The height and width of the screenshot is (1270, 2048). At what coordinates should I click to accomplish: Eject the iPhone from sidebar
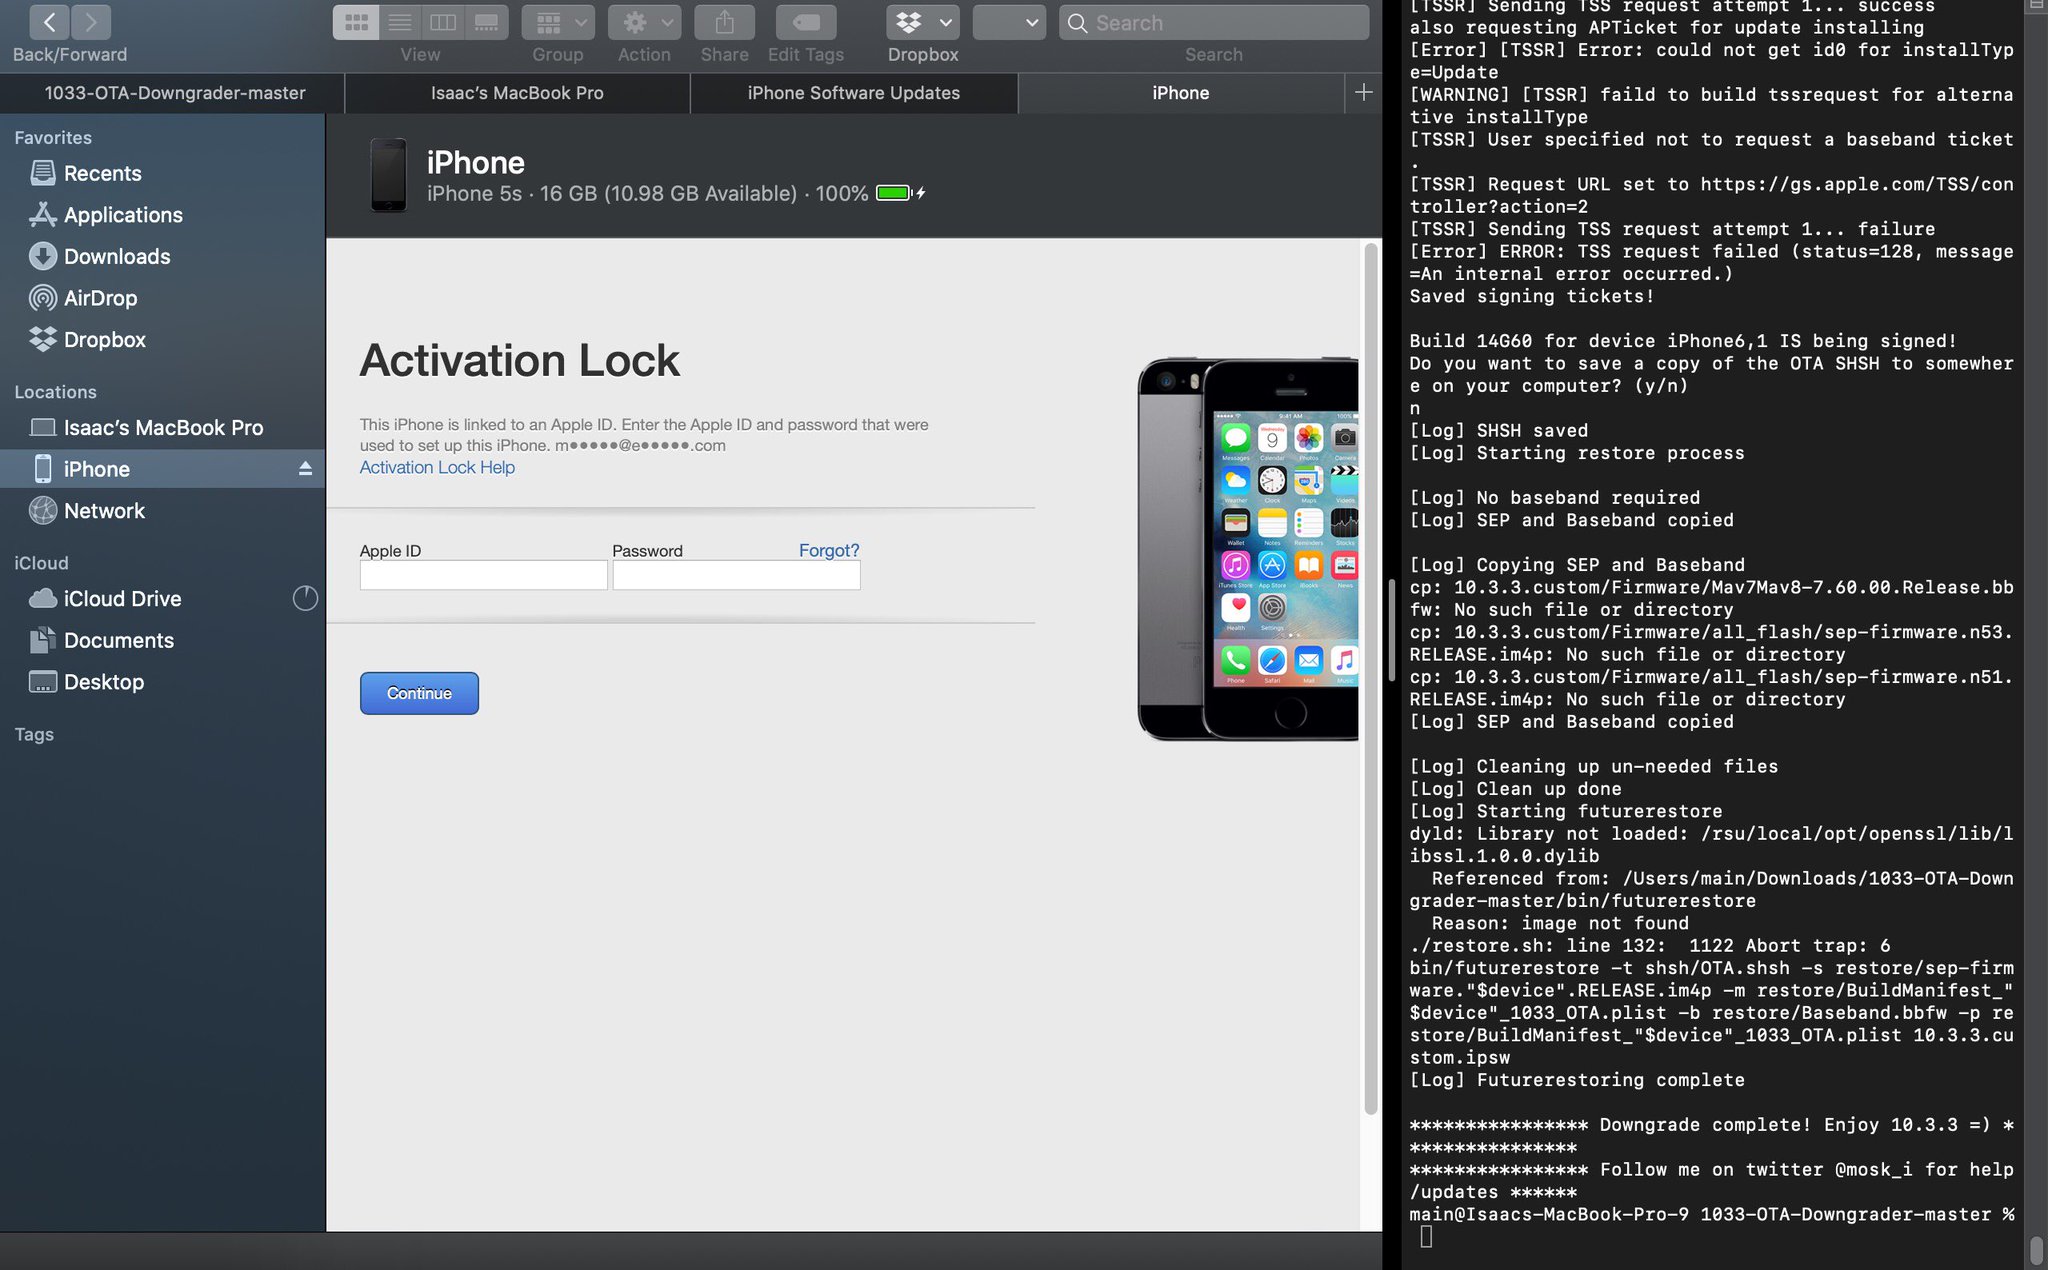305,469
